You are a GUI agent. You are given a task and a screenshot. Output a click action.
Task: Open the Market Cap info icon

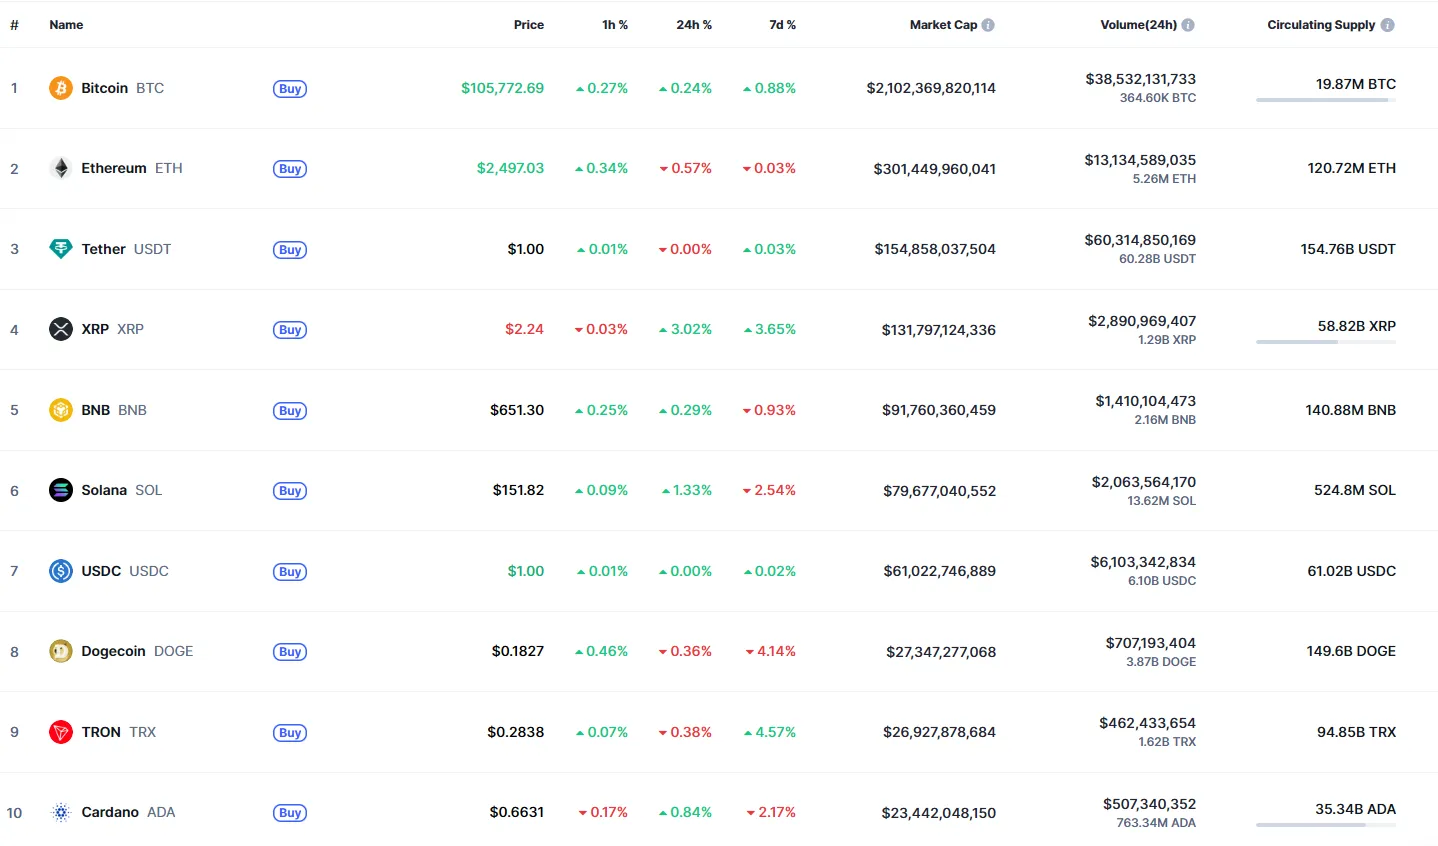[x=988, y=25]
